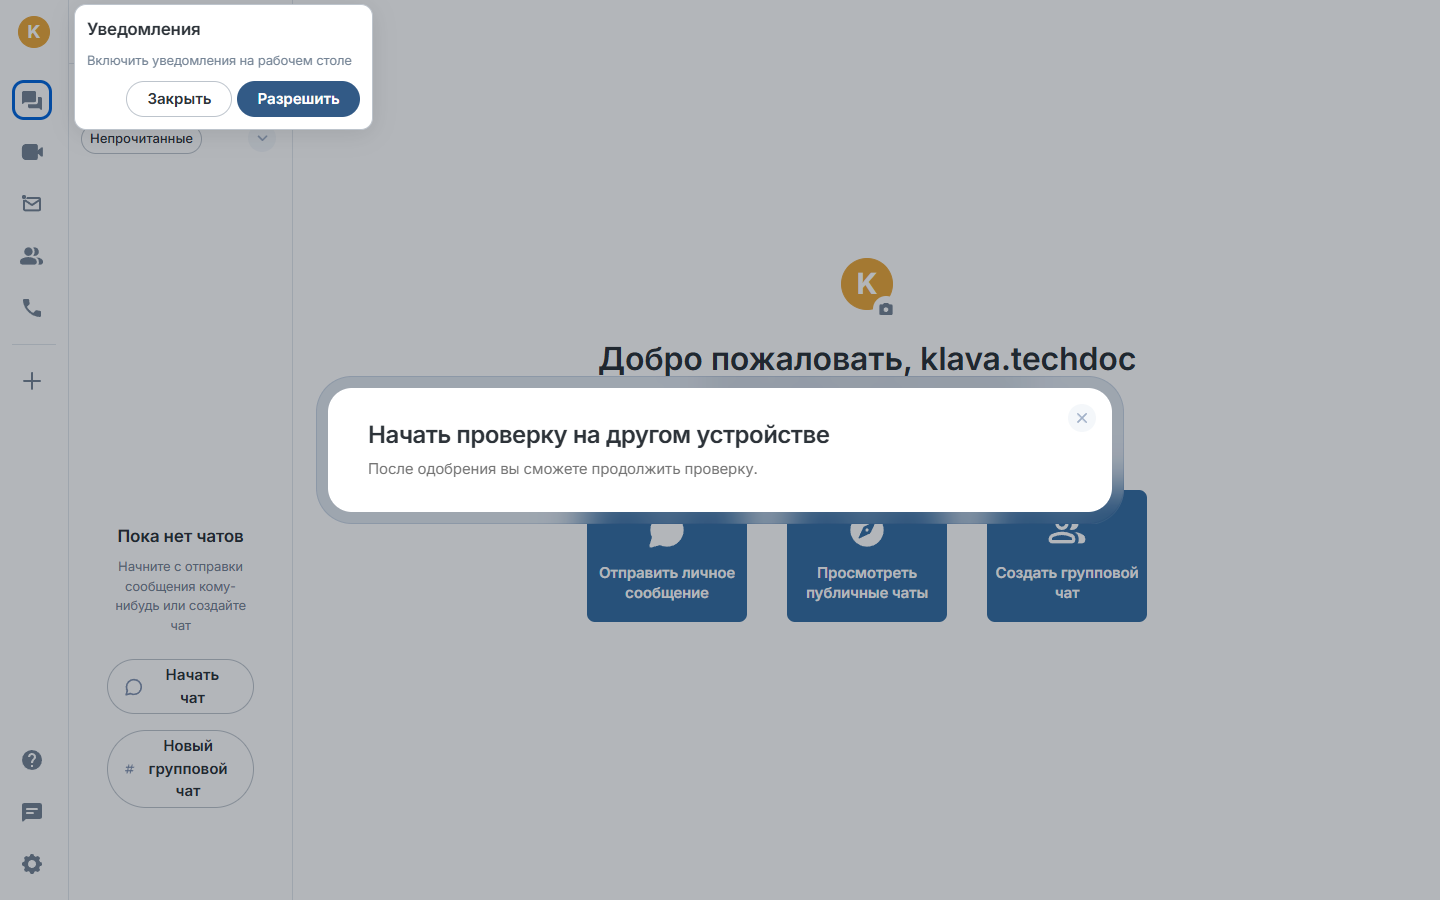Click Закрыть in notifications popup

click(x=179, y=99)
